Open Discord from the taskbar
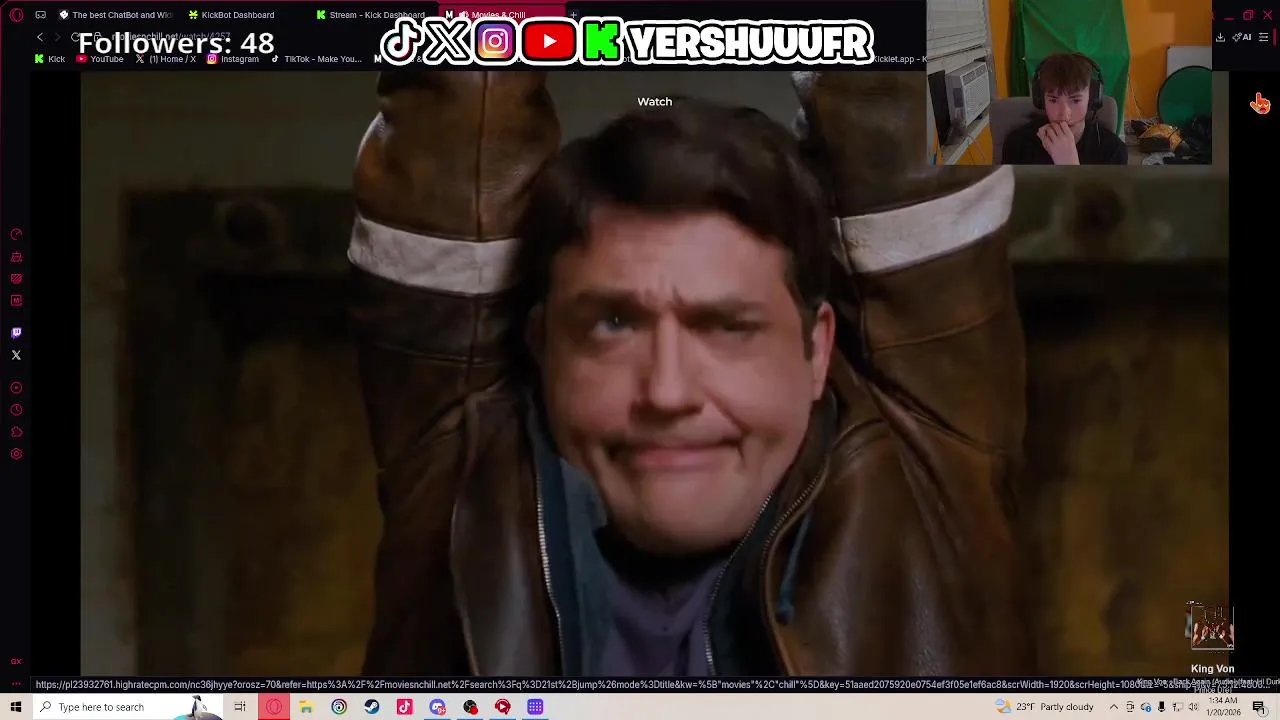 coord(437,707)
